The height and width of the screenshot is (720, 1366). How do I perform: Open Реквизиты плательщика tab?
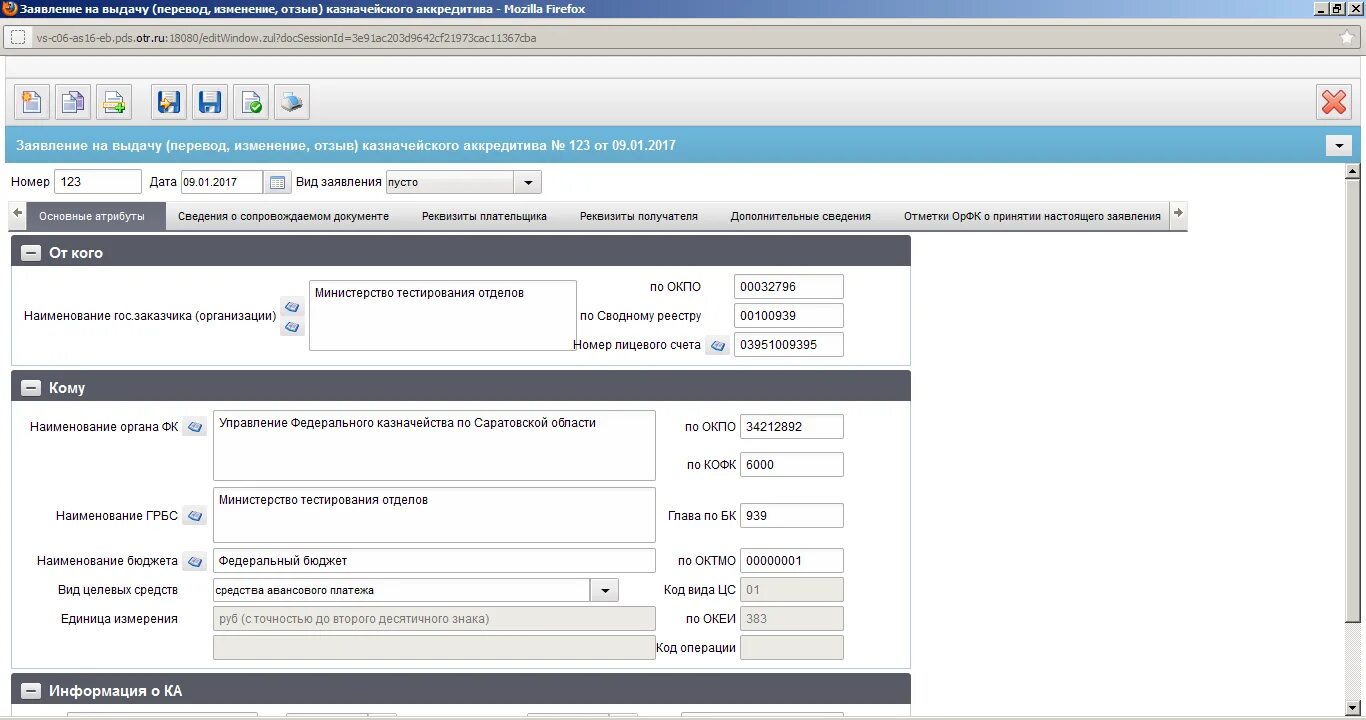click(484, 216)
